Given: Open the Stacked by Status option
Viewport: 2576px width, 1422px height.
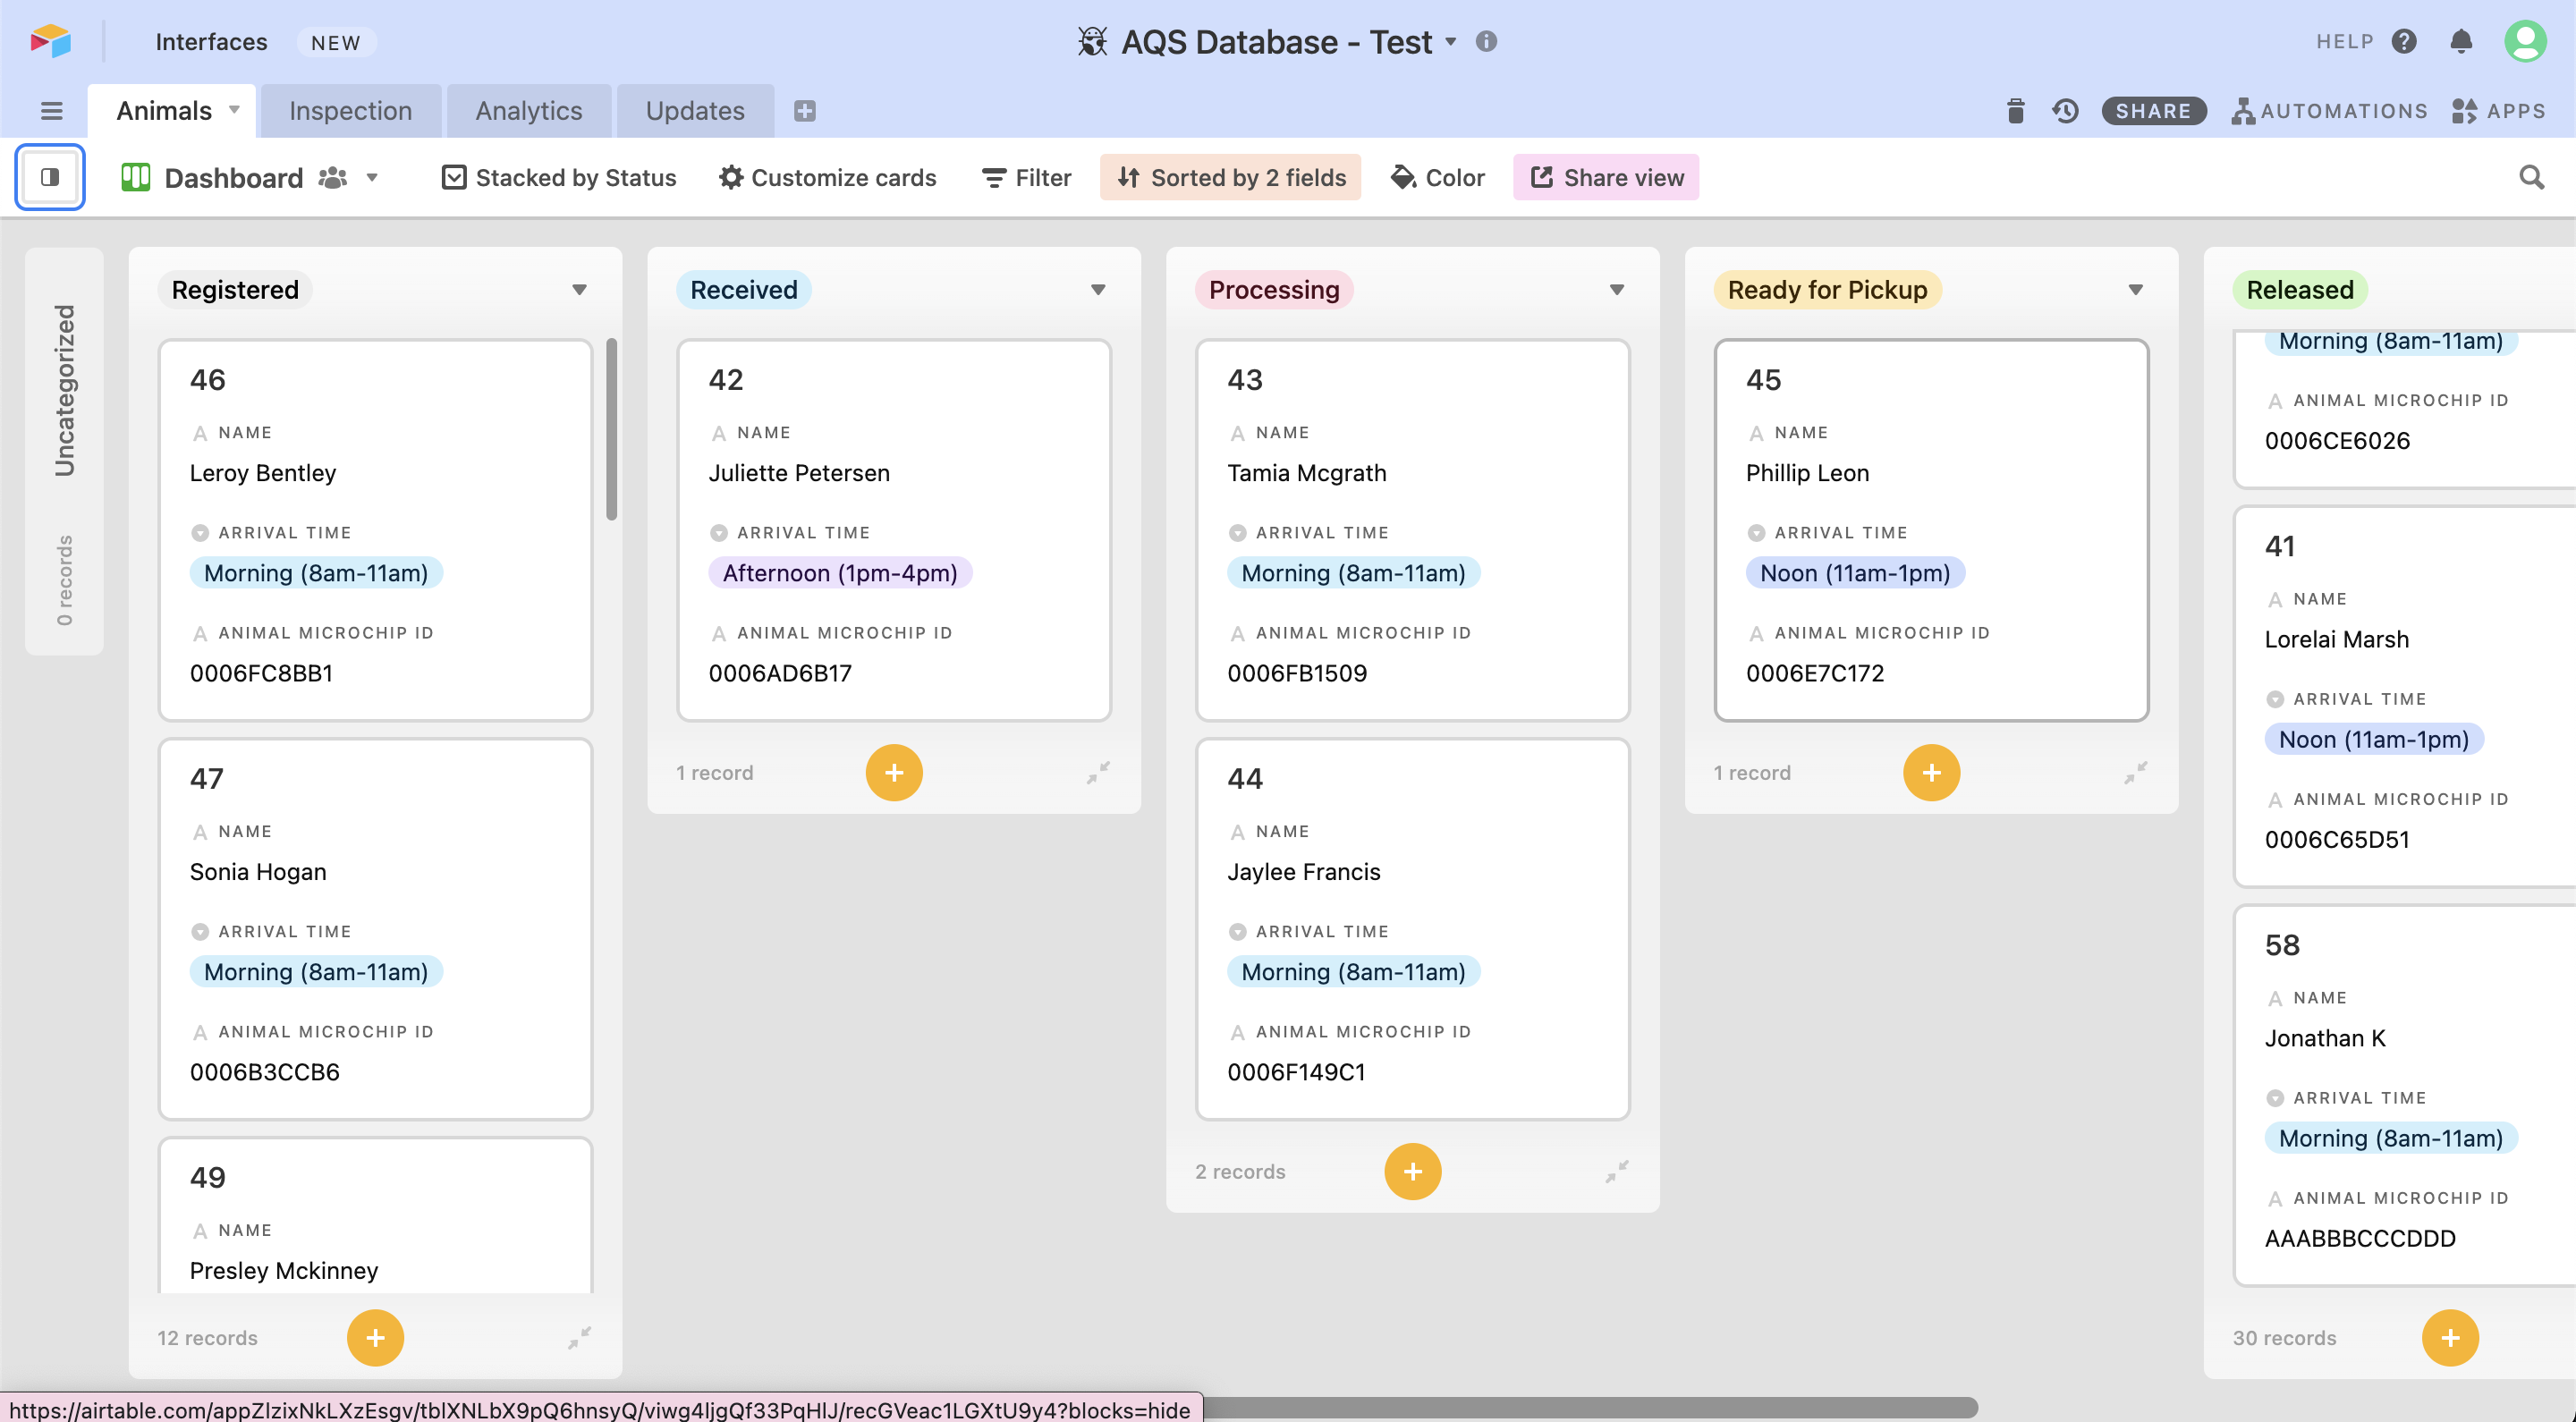Looking at the screenshot, I should pyautogui.click(x=559, y=177).
